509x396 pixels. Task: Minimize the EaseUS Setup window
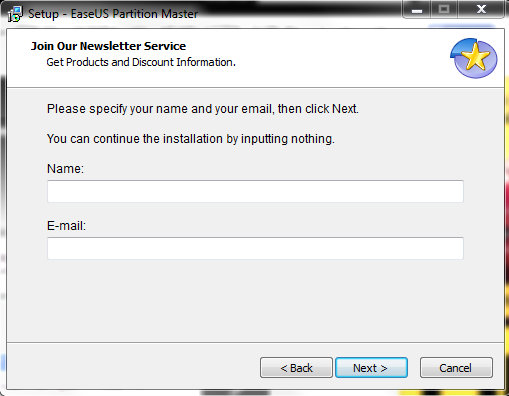(417, 10)
